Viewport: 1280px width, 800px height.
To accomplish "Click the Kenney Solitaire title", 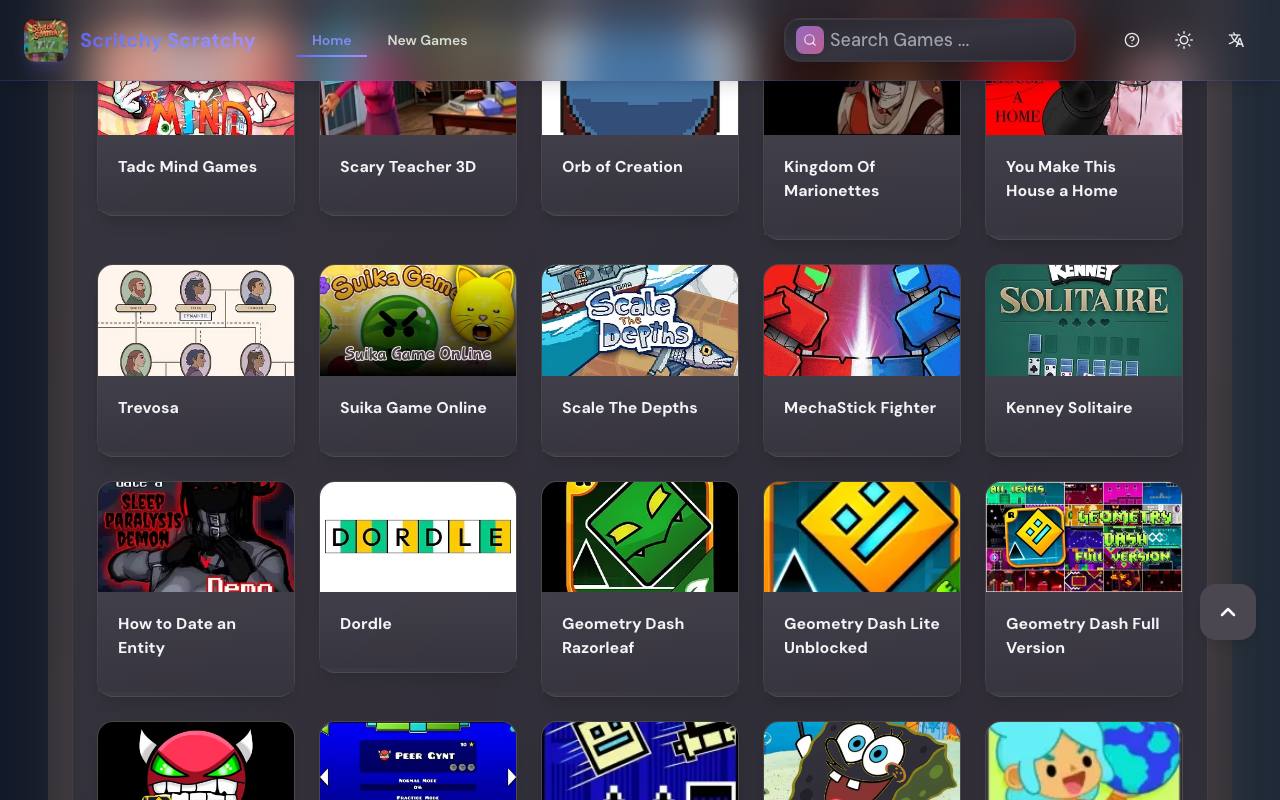I will (1069, 408).
